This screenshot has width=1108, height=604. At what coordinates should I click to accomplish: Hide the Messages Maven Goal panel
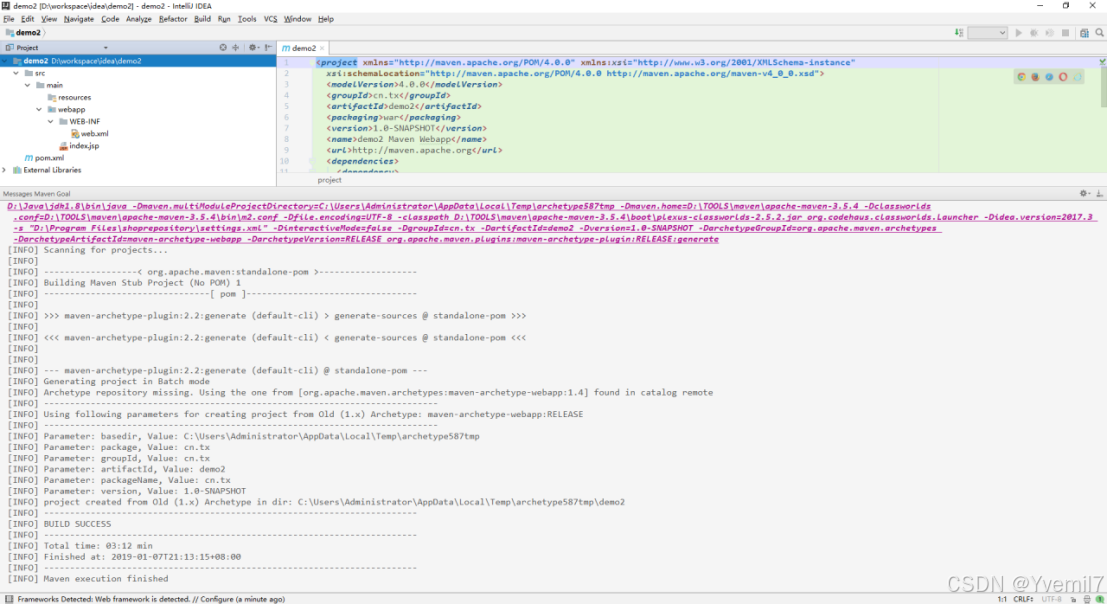(x=1100, y=194)
